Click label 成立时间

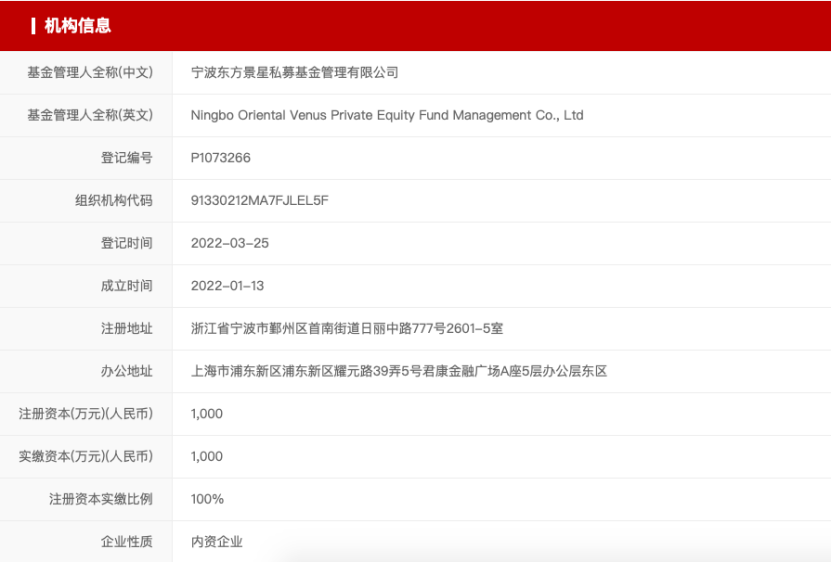click(x=127, y=286)
